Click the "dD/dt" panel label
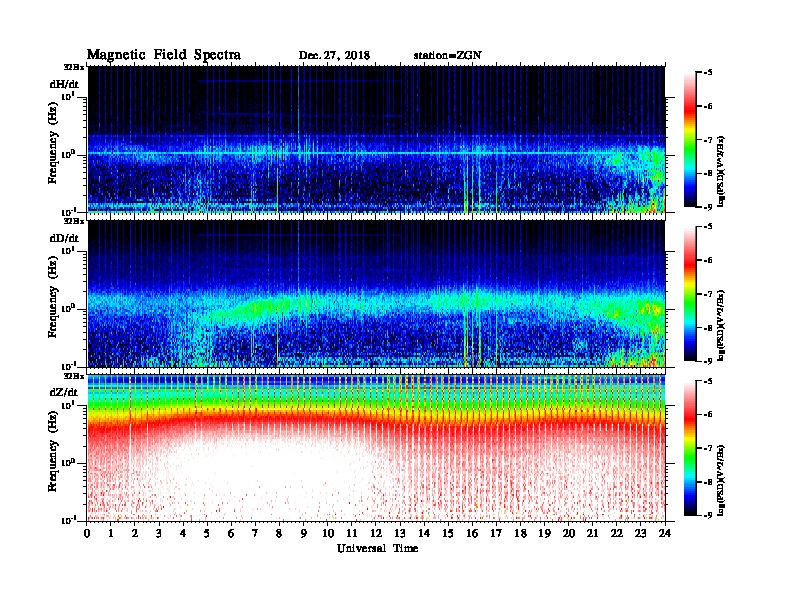 64,238
